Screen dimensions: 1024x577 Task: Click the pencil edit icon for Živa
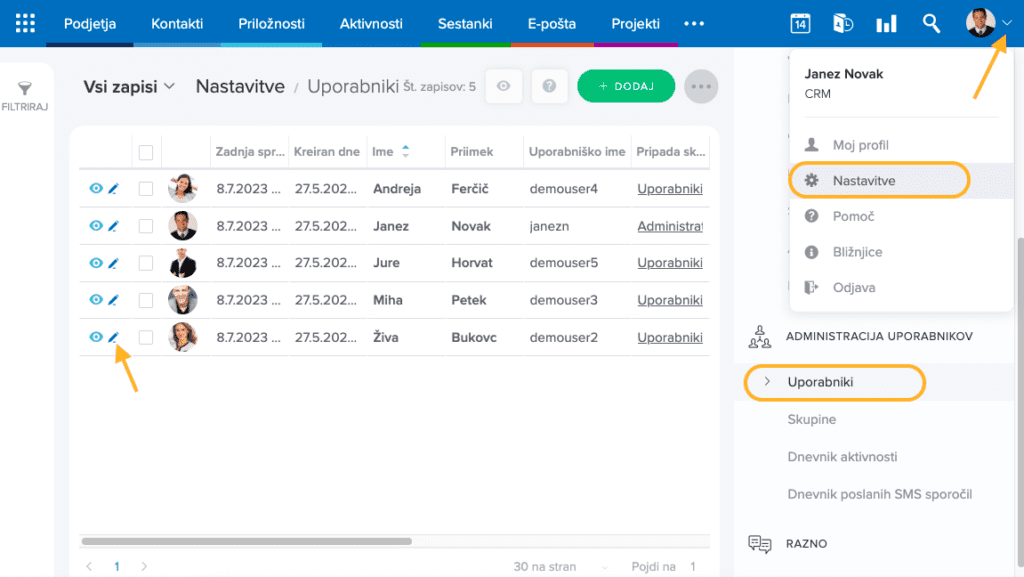[x=113, y=338]
